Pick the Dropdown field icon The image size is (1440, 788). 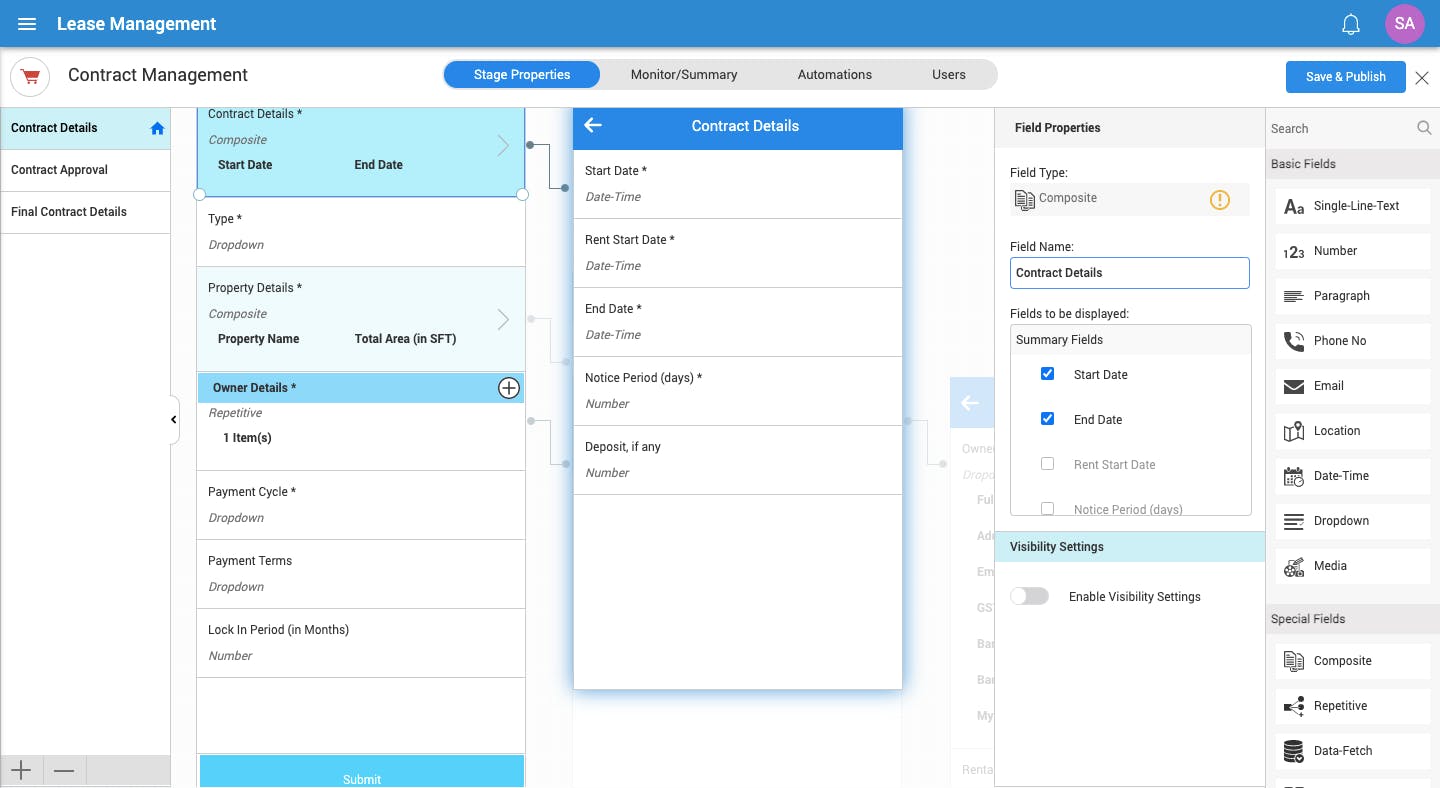1294,521
